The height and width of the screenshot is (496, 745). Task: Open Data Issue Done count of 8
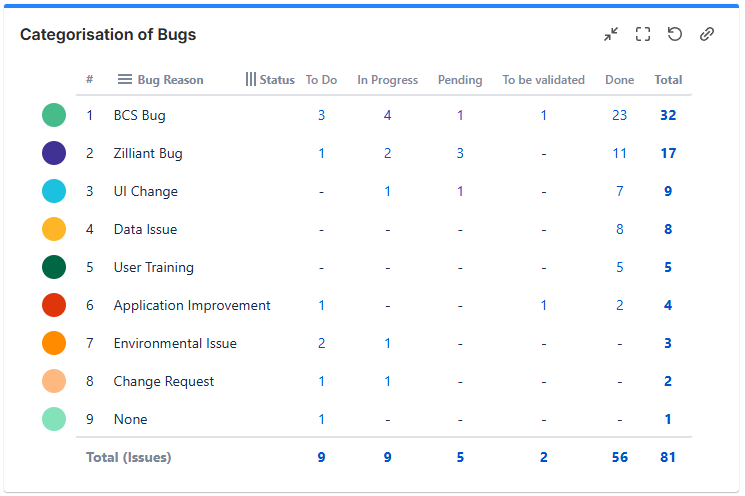(x=619, y=229)
